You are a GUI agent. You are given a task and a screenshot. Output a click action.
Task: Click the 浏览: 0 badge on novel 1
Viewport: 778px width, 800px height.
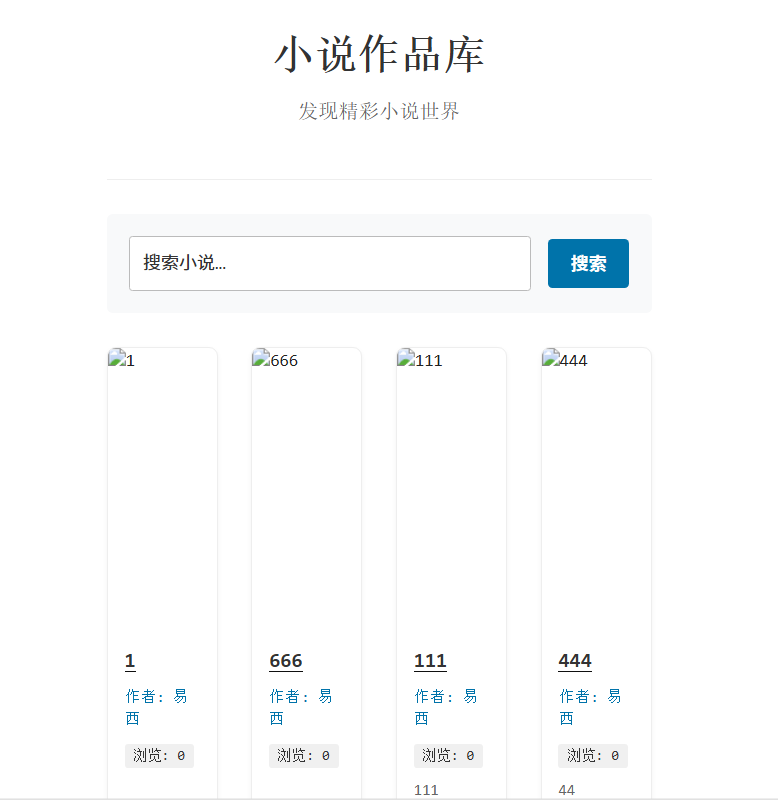click(159, 756)
